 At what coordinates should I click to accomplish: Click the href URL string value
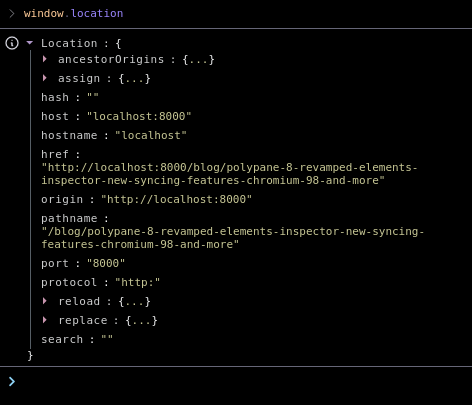coord(229,174)
